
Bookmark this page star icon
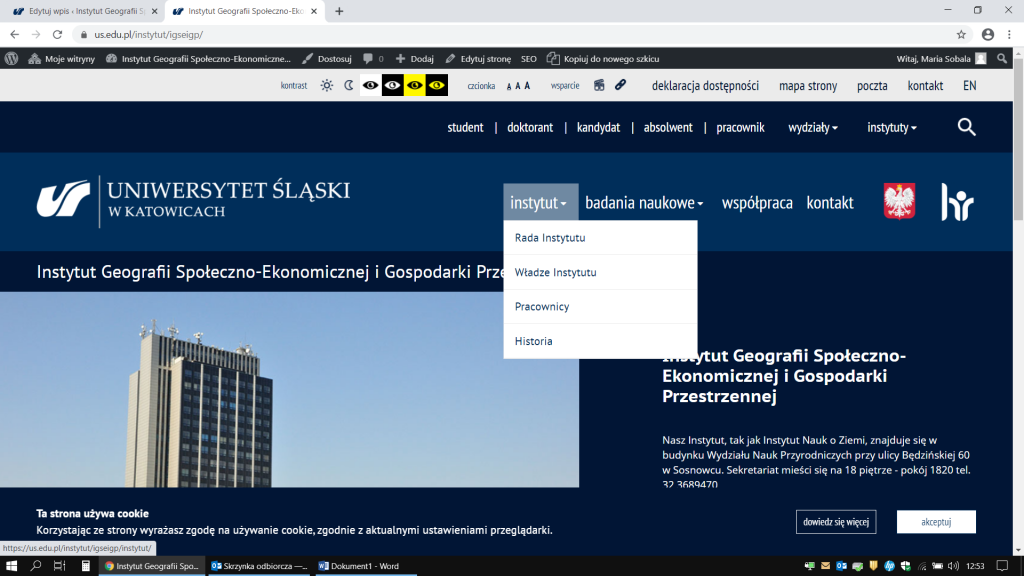point(961,35)
